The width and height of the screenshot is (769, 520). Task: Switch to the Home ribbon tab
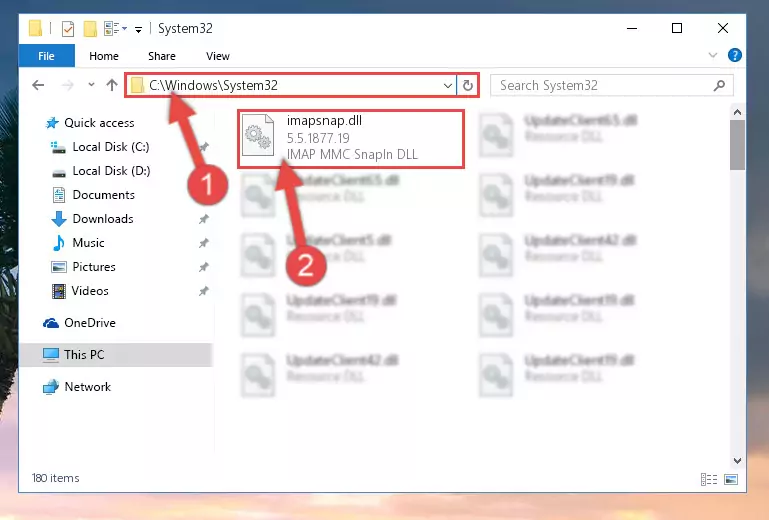pyautogui.click(x=104, y=56)
